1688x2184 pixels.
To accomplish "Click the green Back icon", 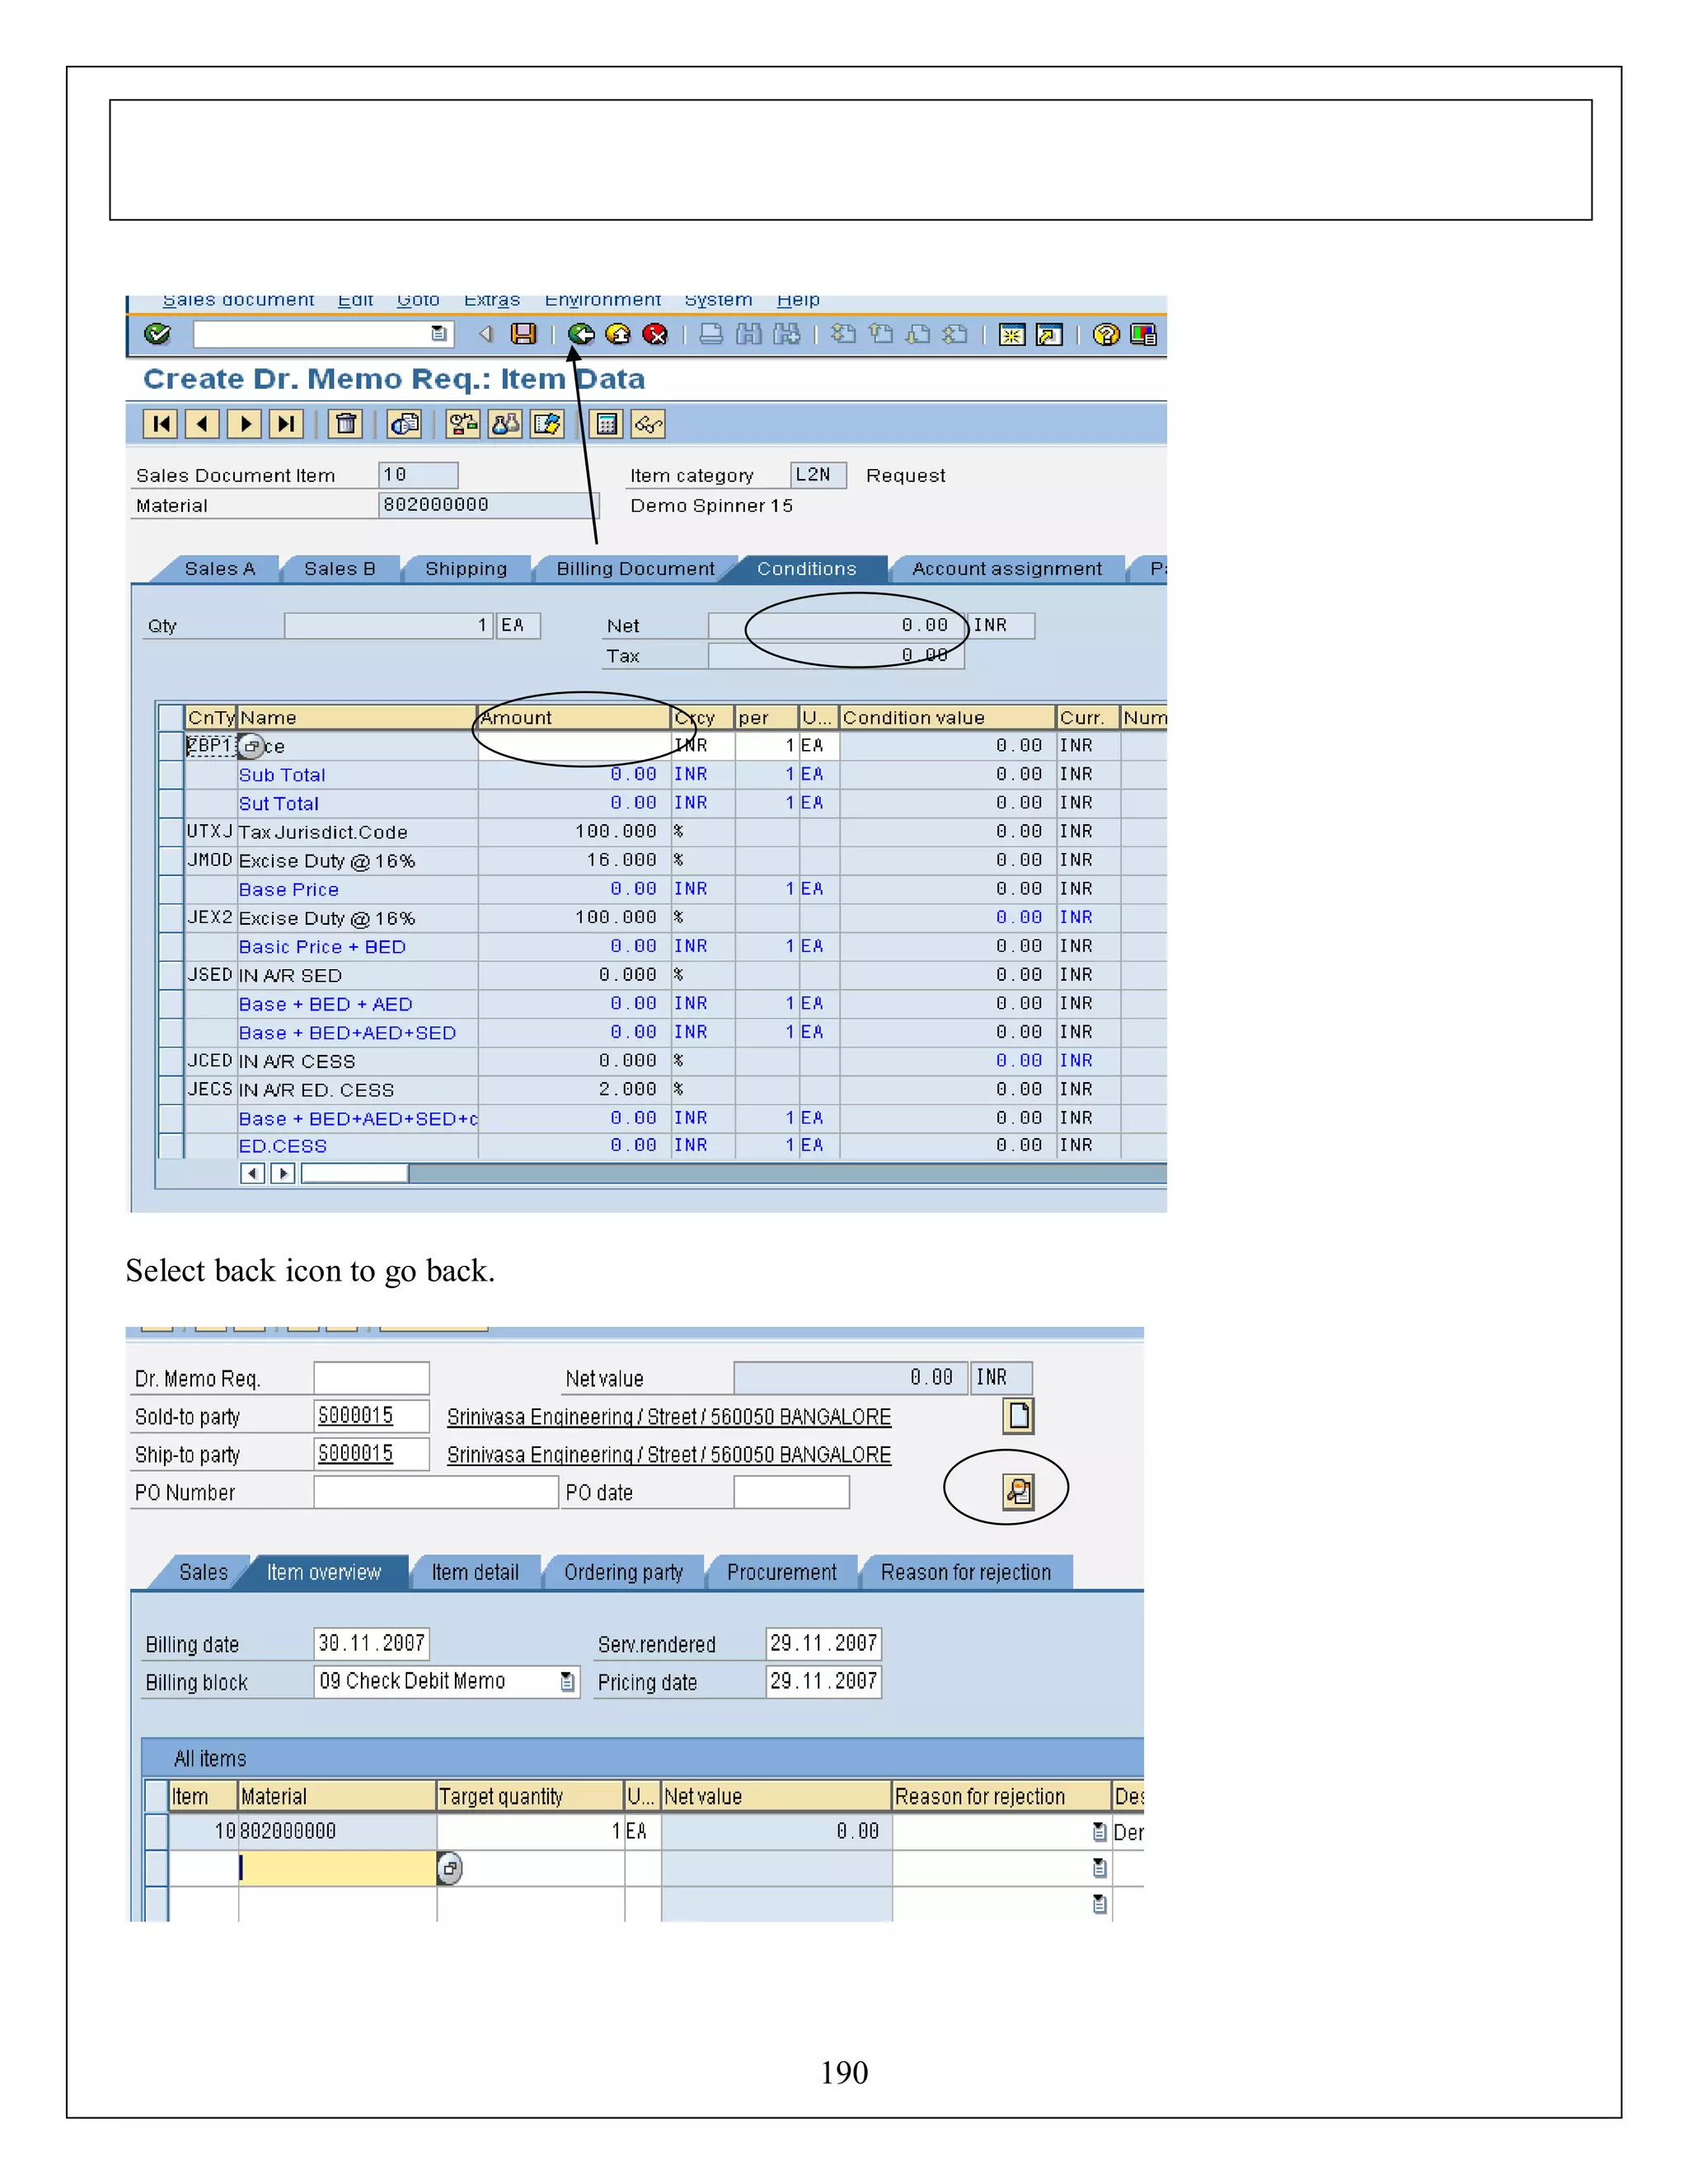I will pyautogui.click(x=580, y=334).
